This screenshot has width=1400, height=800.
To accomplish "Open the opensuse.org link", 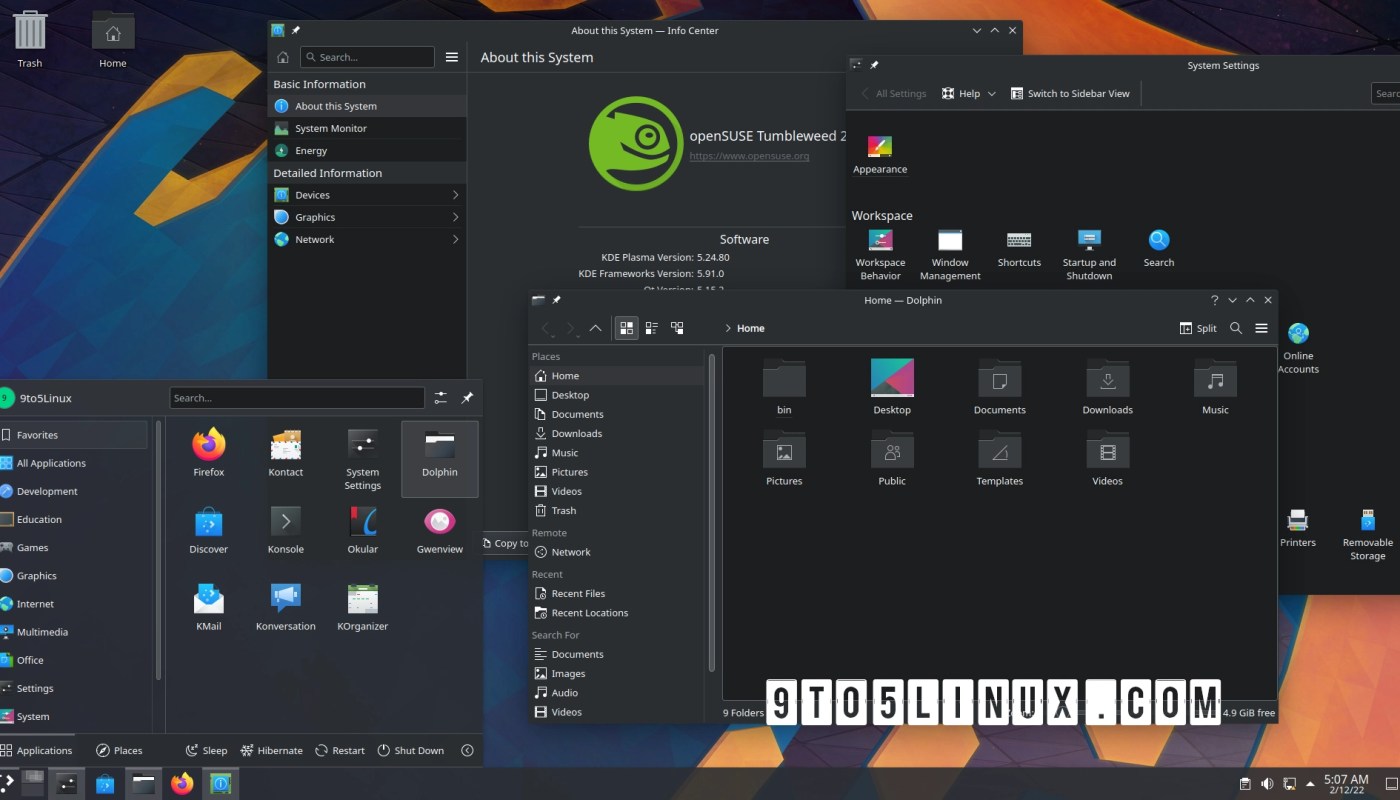I will pyautogui.click(x=749, y=156).
